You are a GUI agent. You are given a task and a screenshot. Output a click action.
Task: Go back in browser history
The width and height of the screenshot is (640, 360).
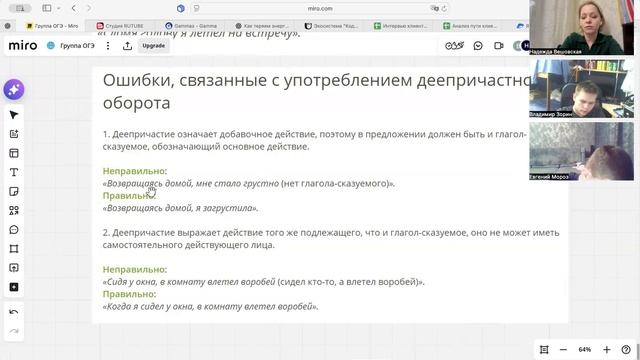click(x=74, y=8)
